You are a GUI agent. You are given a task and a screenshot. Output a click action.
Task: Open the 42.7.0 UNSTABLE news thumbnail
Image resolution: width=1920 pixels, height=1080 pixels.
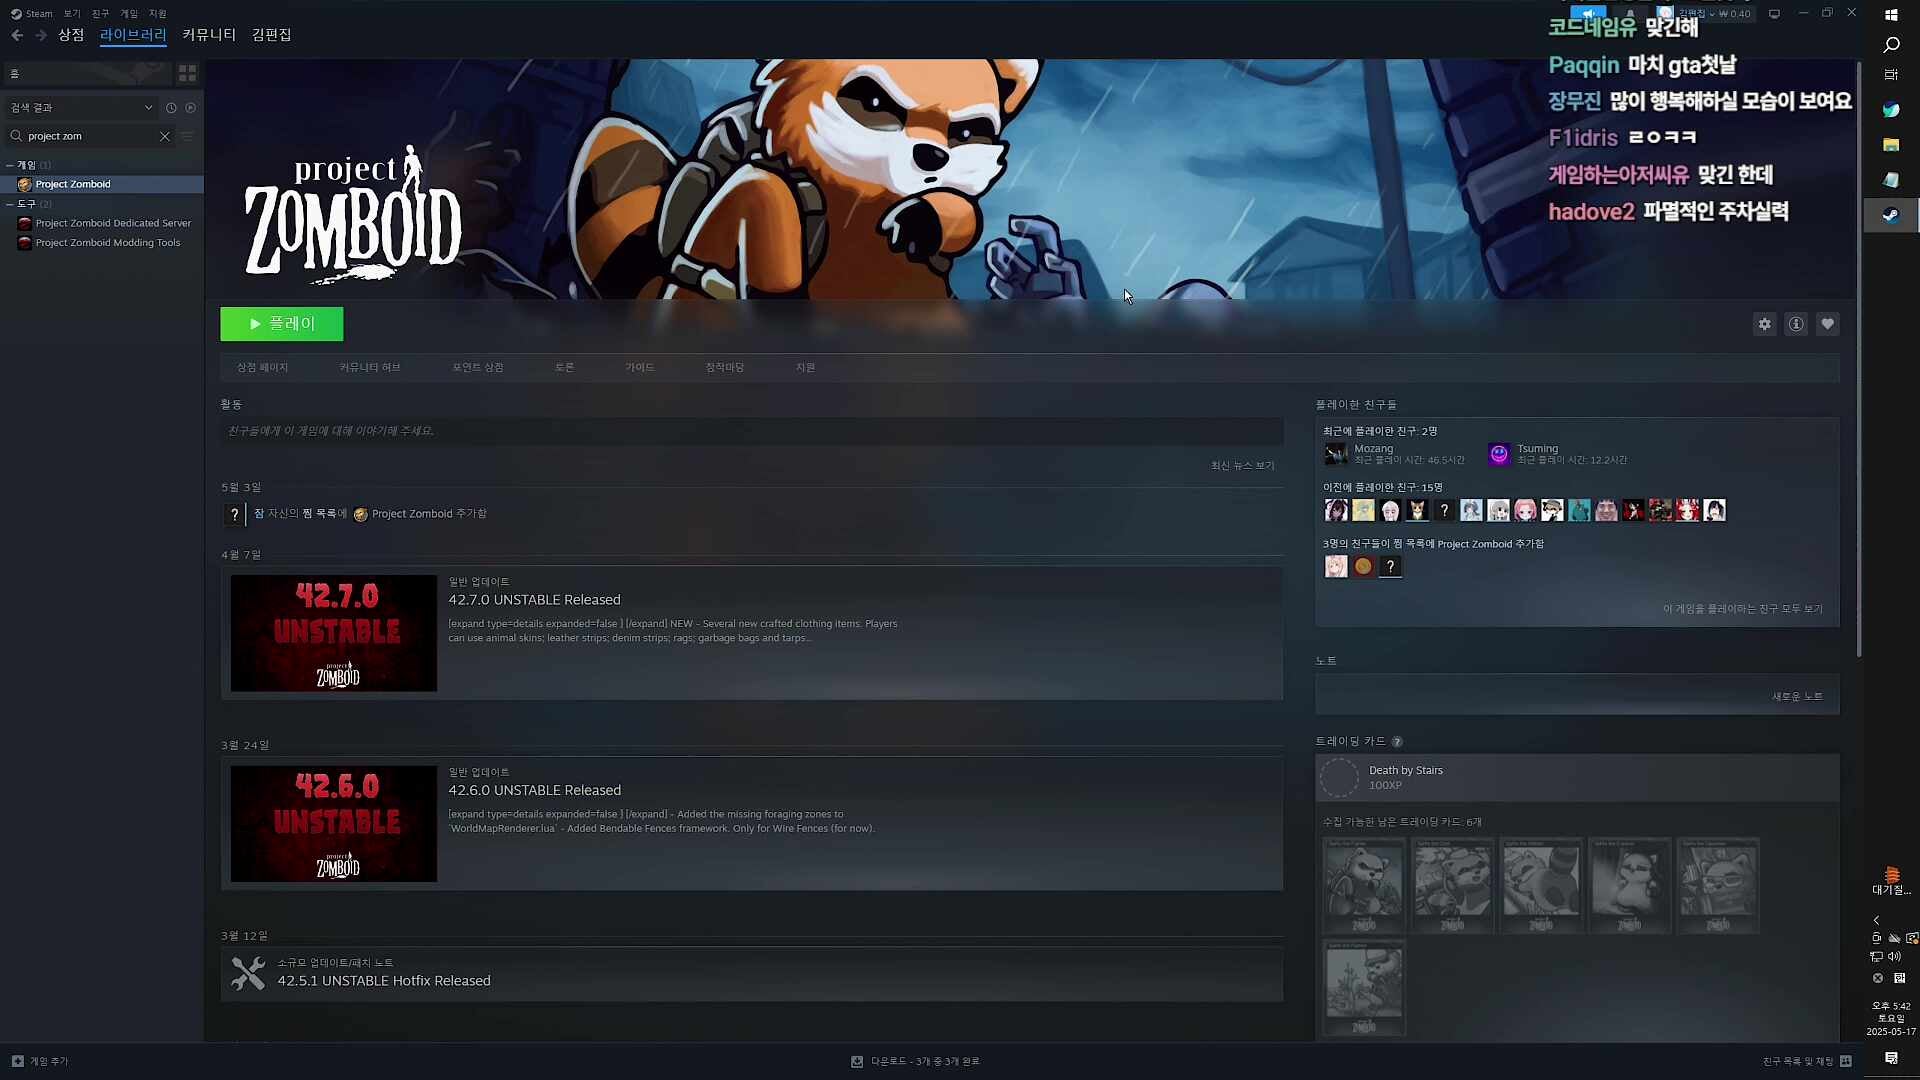point(333,633)
